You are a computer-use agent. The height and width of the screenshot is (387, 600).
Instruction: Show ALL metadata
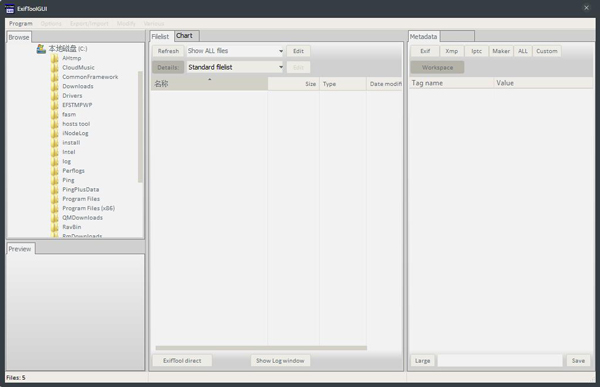tap(523, 51)
